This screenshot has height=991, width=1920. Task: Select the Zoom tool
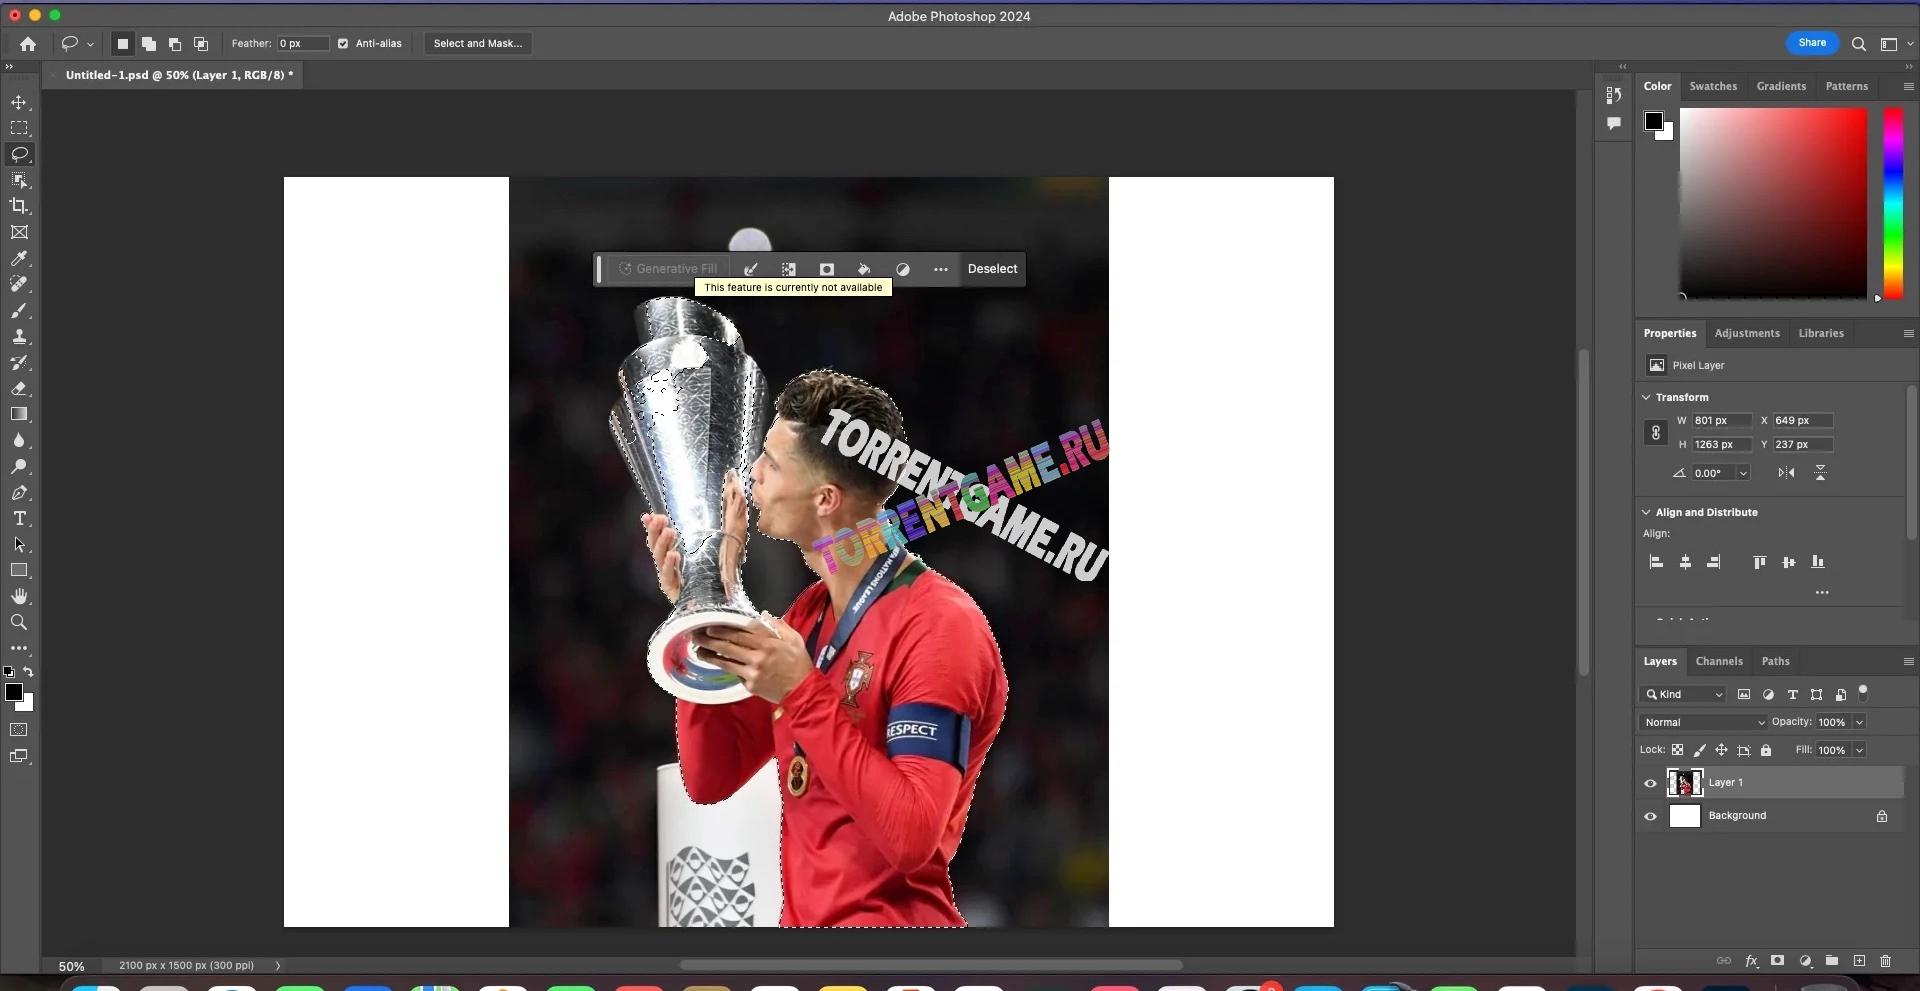pyautogui.click(x=19, y=622)
